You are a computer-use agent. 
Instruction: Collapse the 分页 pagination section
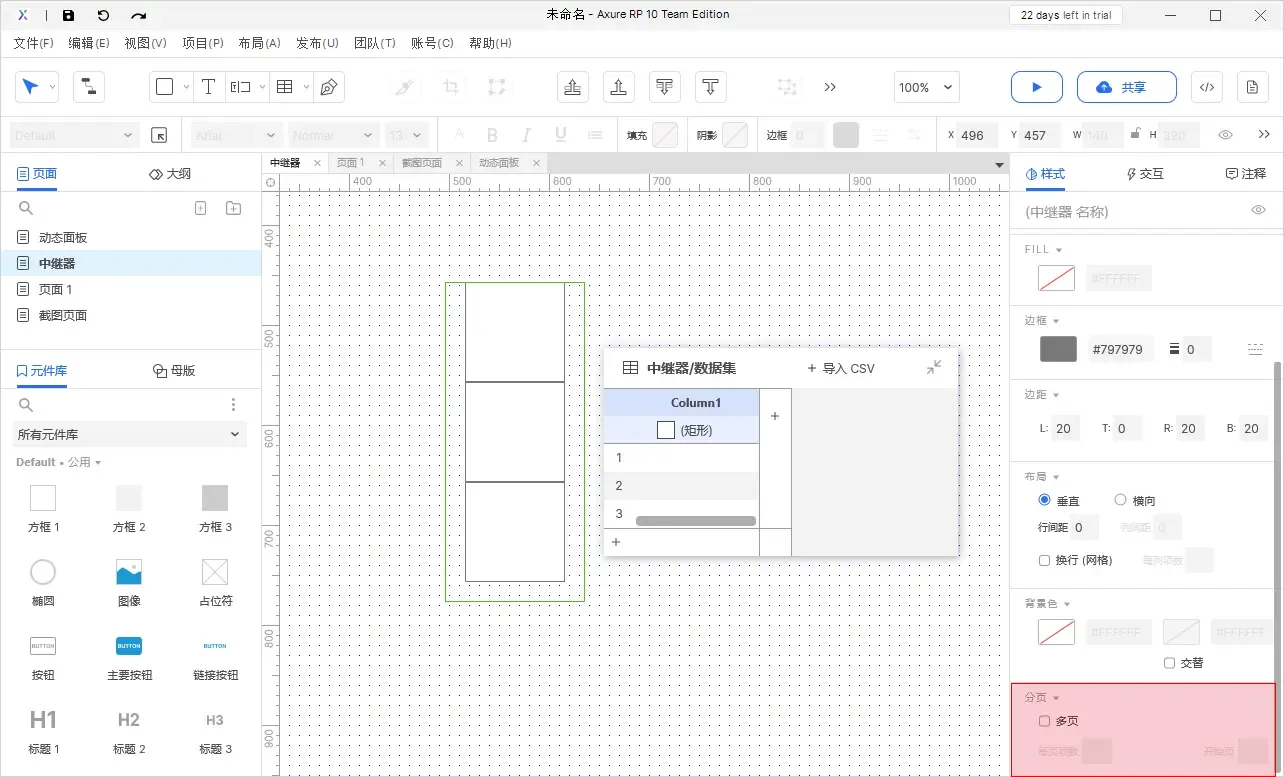click(1056, 698)
